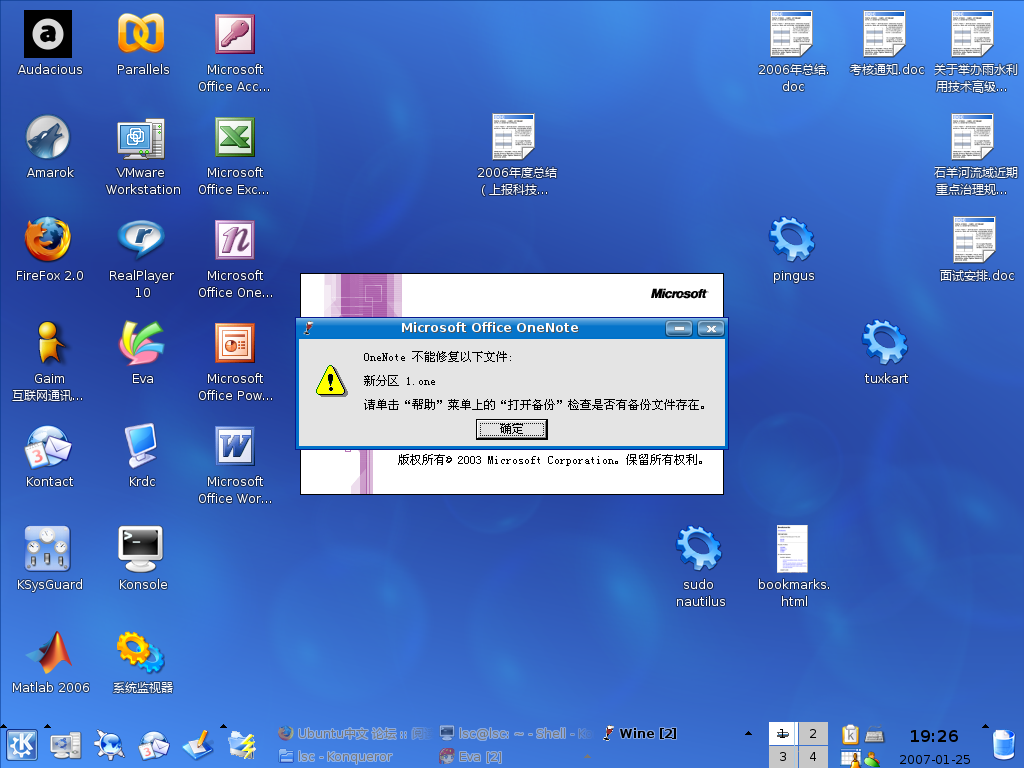The height and width of the screenshot is (768, 1024).
Task: Expand the arrow above the trash bin
Action: (x=985, y=726)
